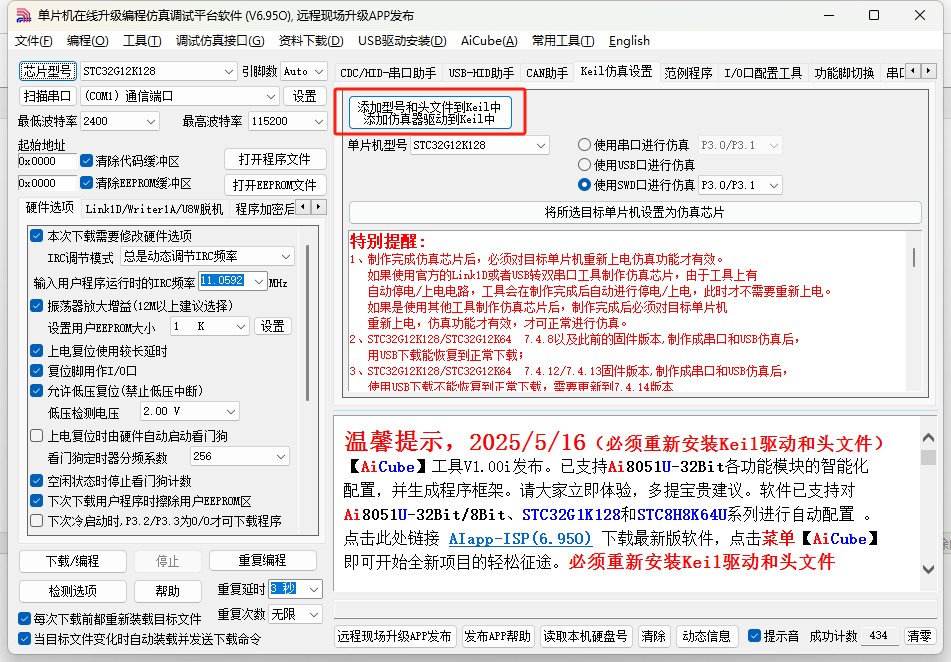Switch to 范例程序 tab
Screen dimensions: 951x662
coord(688,73)
